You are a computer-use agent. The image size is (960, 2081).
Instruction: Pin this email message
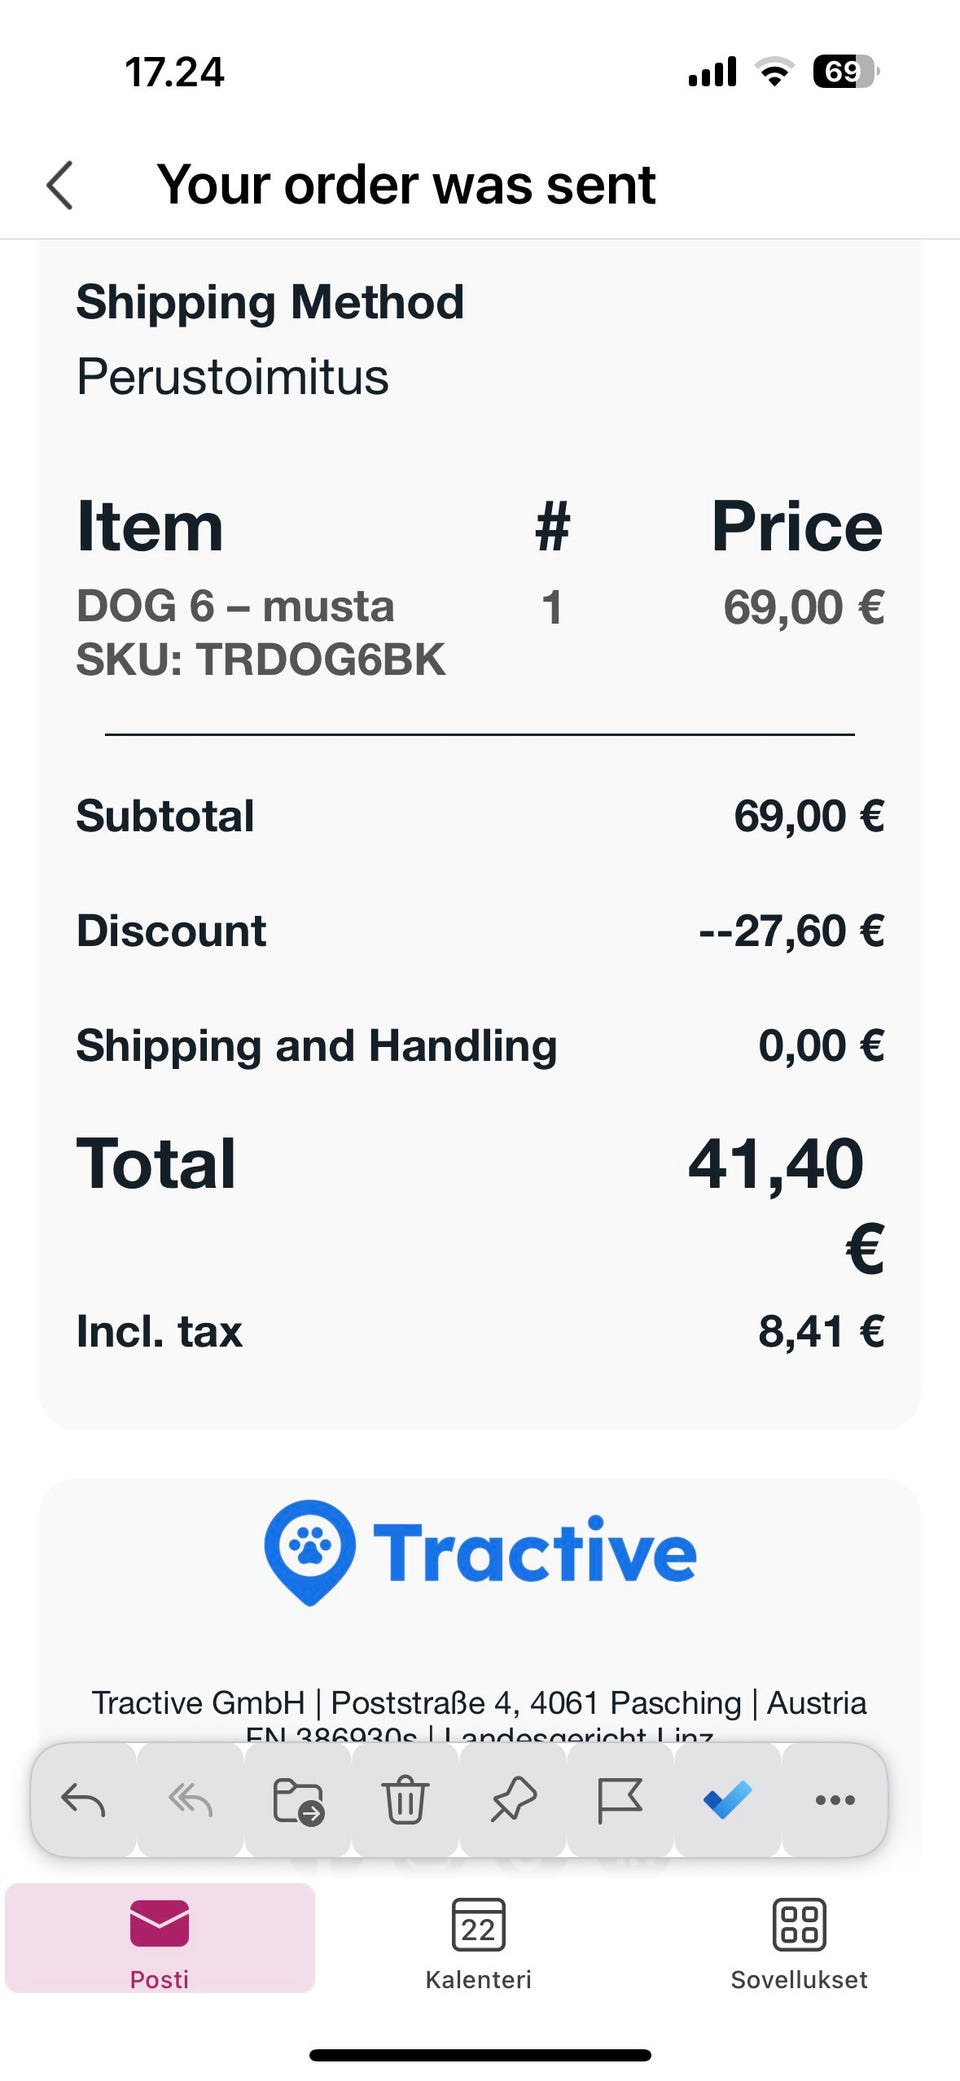point(513,1800)
